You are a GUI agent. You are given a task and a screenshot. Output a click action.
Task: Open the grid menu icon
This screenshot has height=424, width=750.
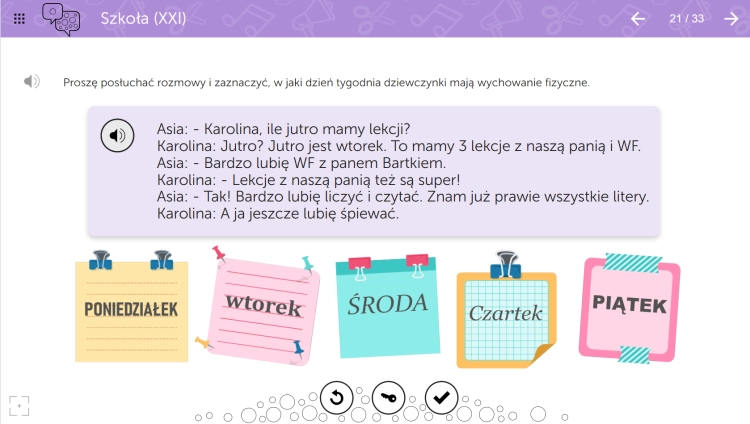coord(19,19)
